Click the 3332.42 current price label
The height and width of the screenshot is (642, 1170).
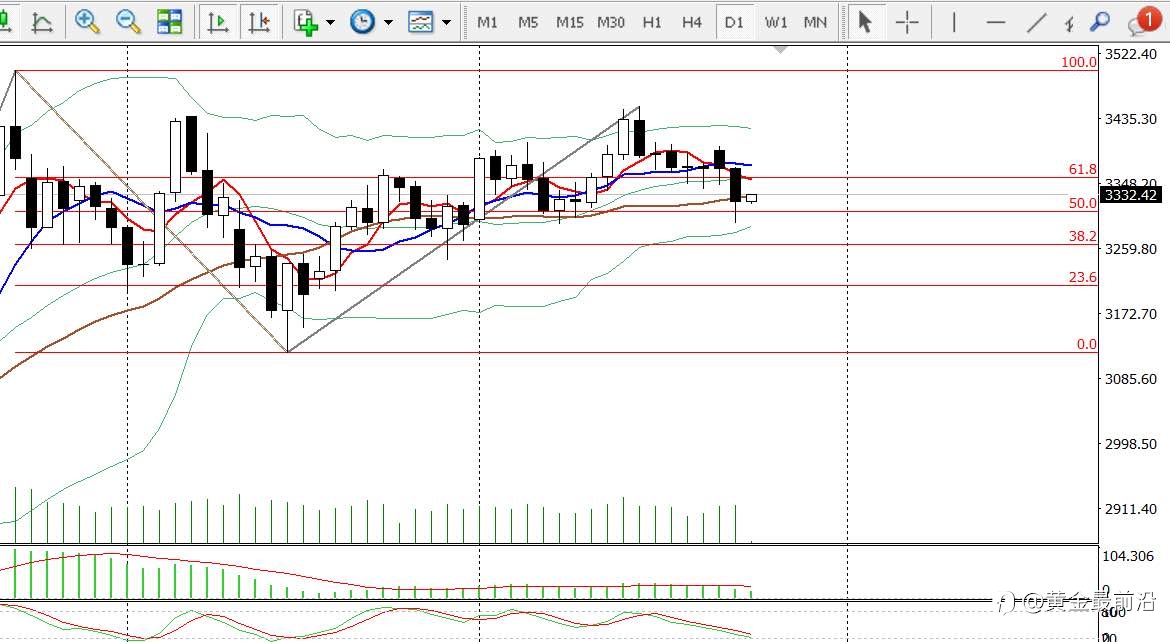[1131, 195]
